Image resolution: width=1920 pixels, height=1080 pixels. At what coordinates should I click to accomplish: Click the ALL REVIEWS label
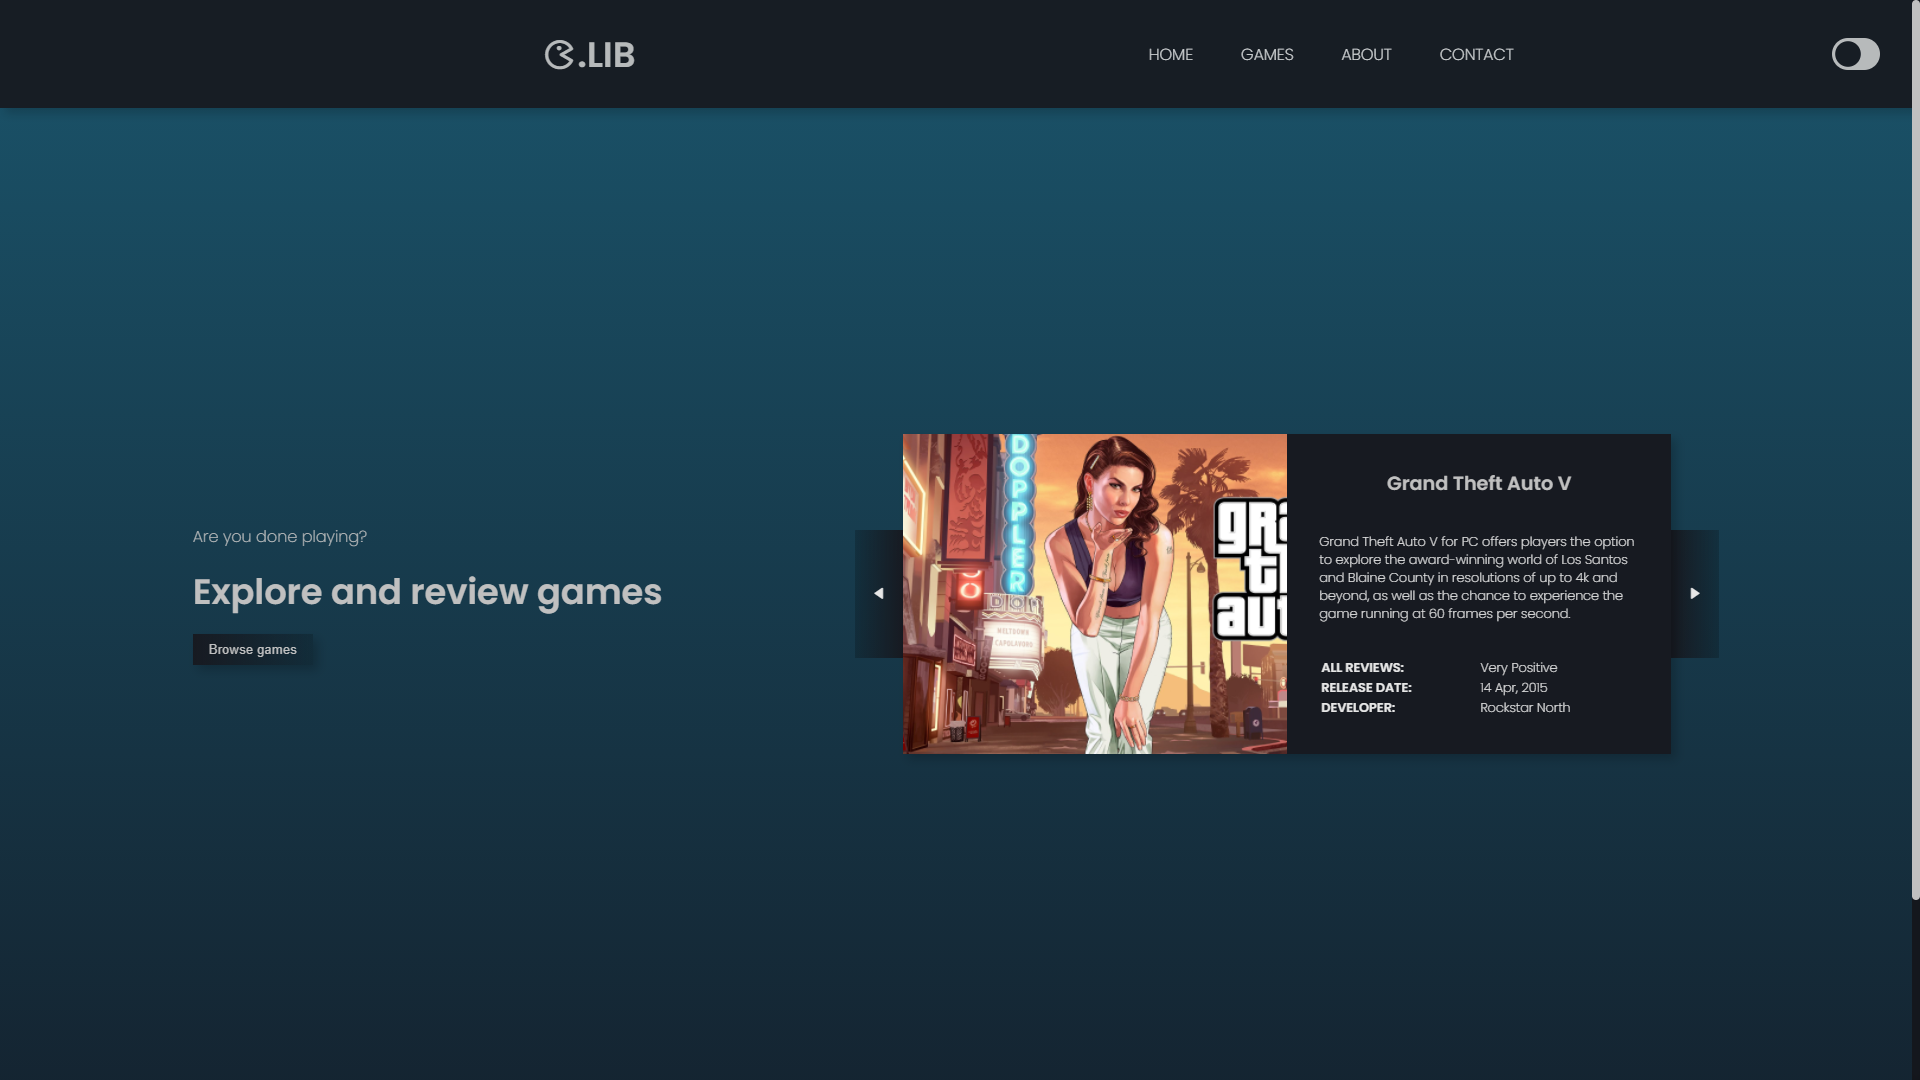coord(1362,668)
